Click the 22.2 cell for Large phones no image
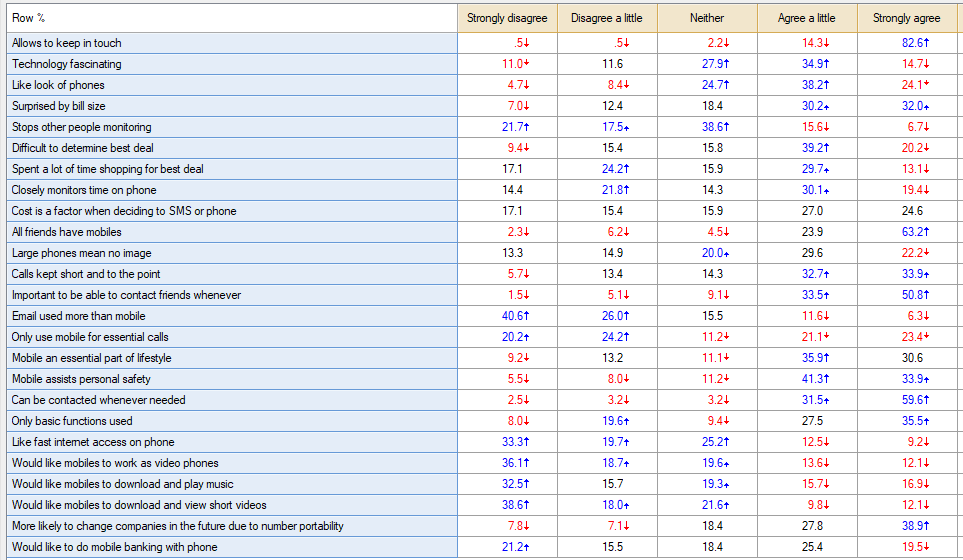This screenshot has height=560, width=963. click(907, 253)
